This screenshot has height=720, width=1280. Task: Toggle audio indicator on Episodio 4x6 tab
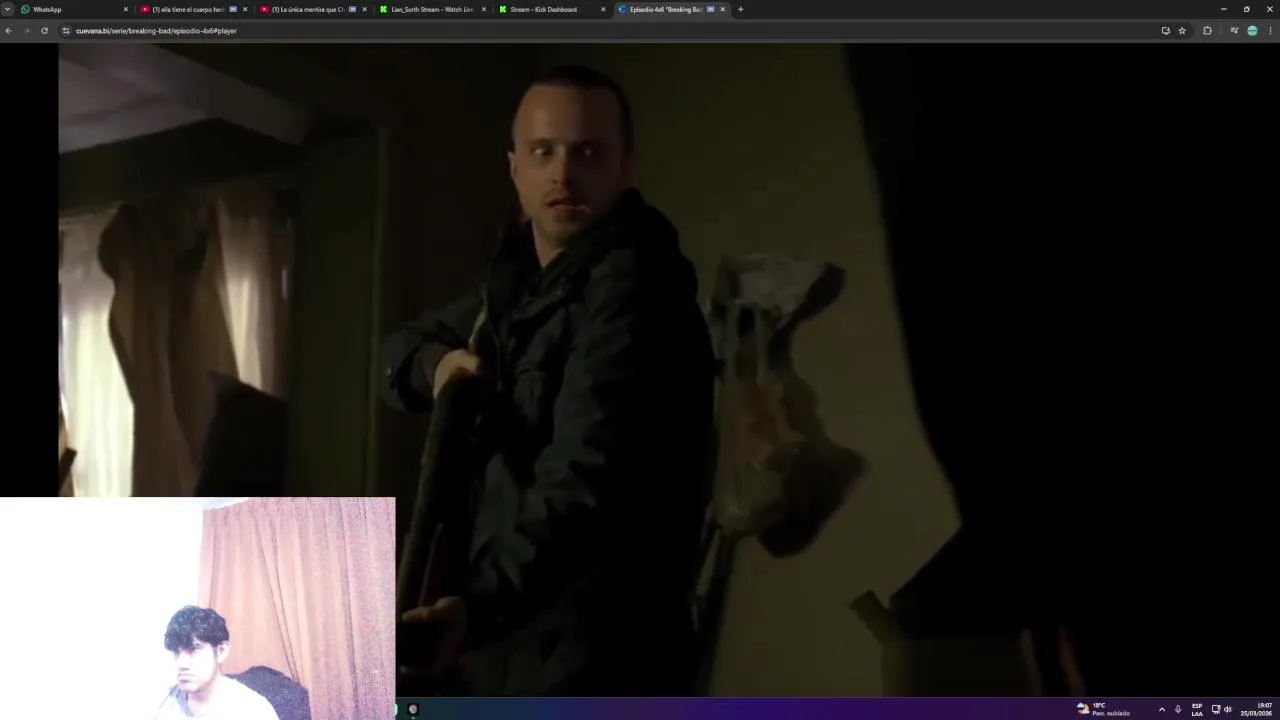point(711,9)
